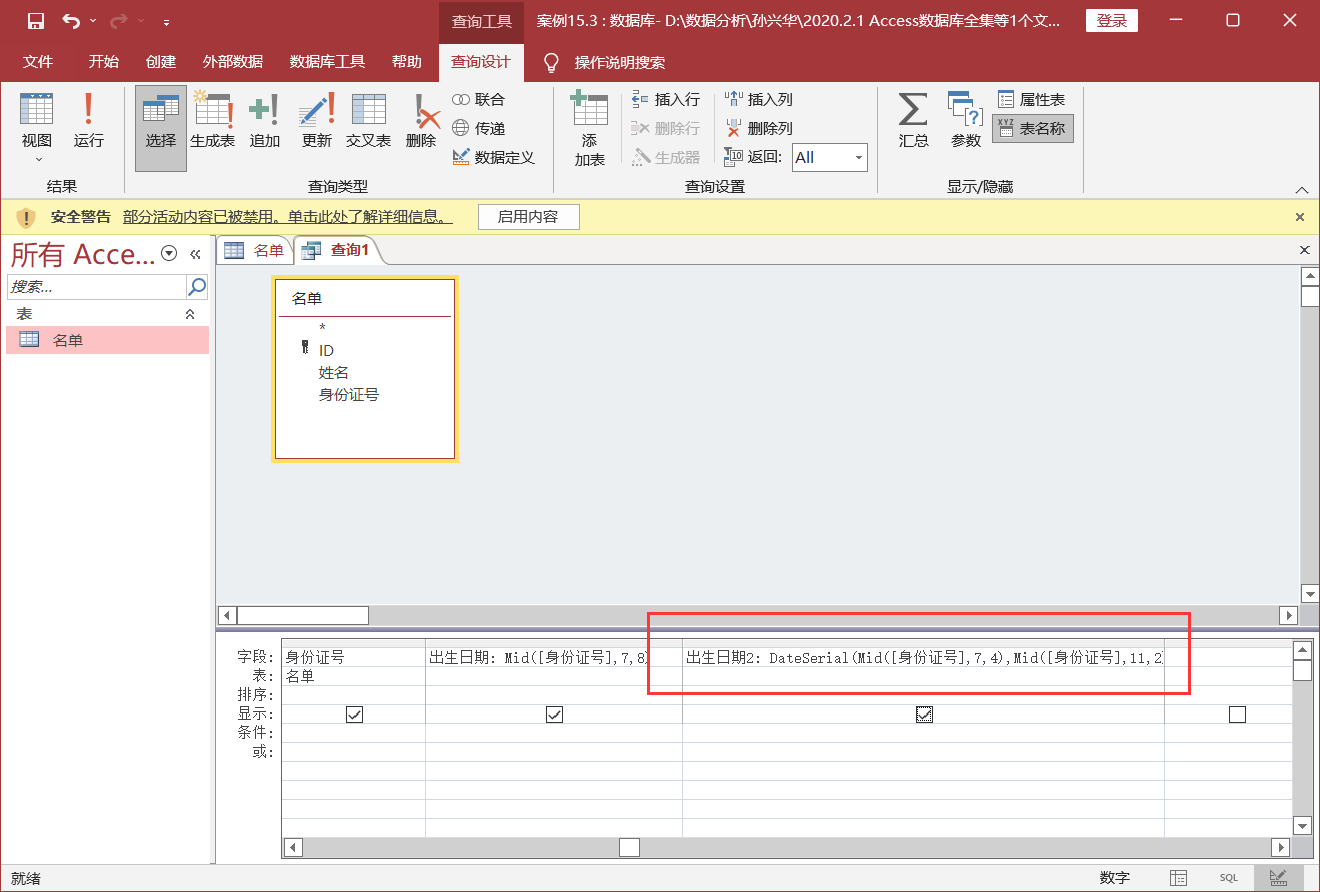Select 身份证号 field in 名单 list
Image resolution: width=1320 pixels, height=892 pixels.
(348, 394)
